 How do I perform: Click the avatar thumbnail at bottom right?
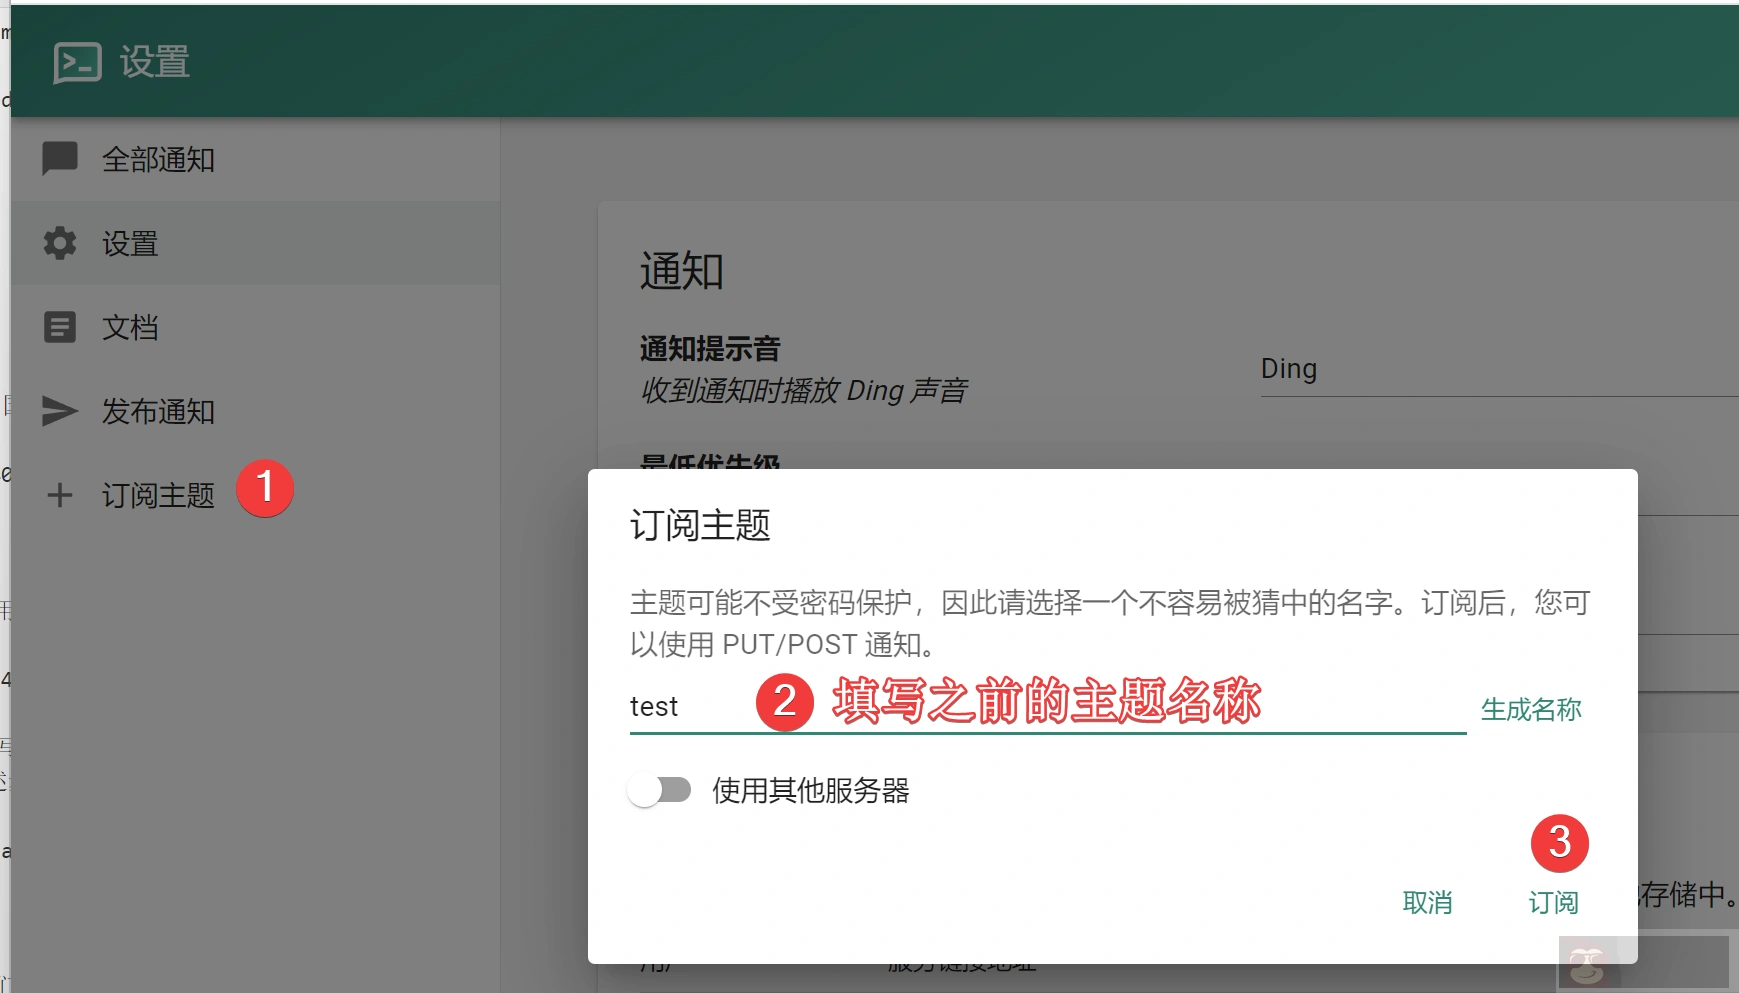[x=1587, y=965]
